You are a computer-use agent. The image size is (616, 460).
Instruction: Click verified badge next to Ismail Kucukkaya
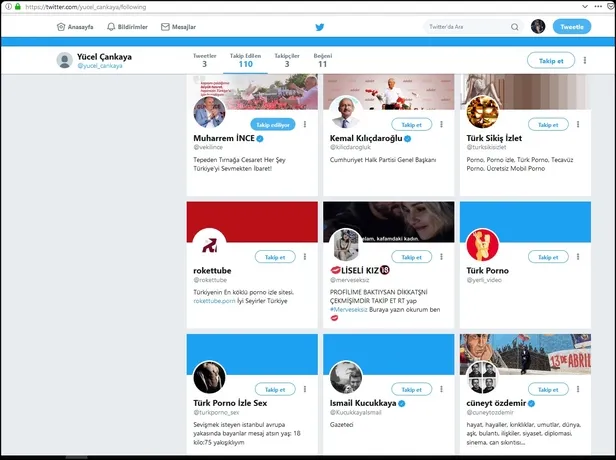(402, 403)
